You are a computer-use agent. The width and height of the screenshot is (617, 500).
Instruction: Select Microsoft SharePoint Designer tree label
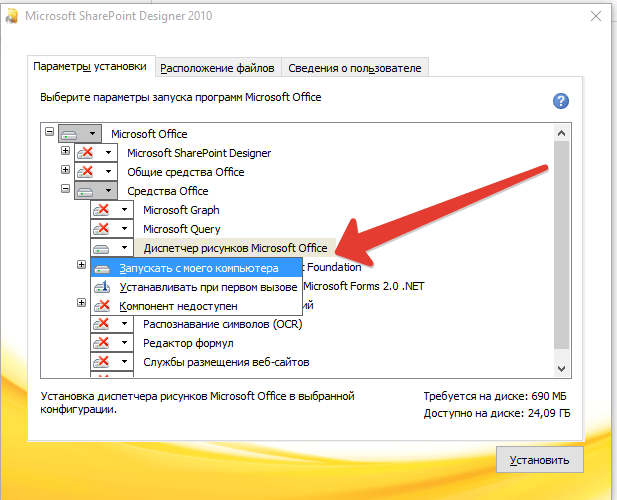(x=199, y=153)
